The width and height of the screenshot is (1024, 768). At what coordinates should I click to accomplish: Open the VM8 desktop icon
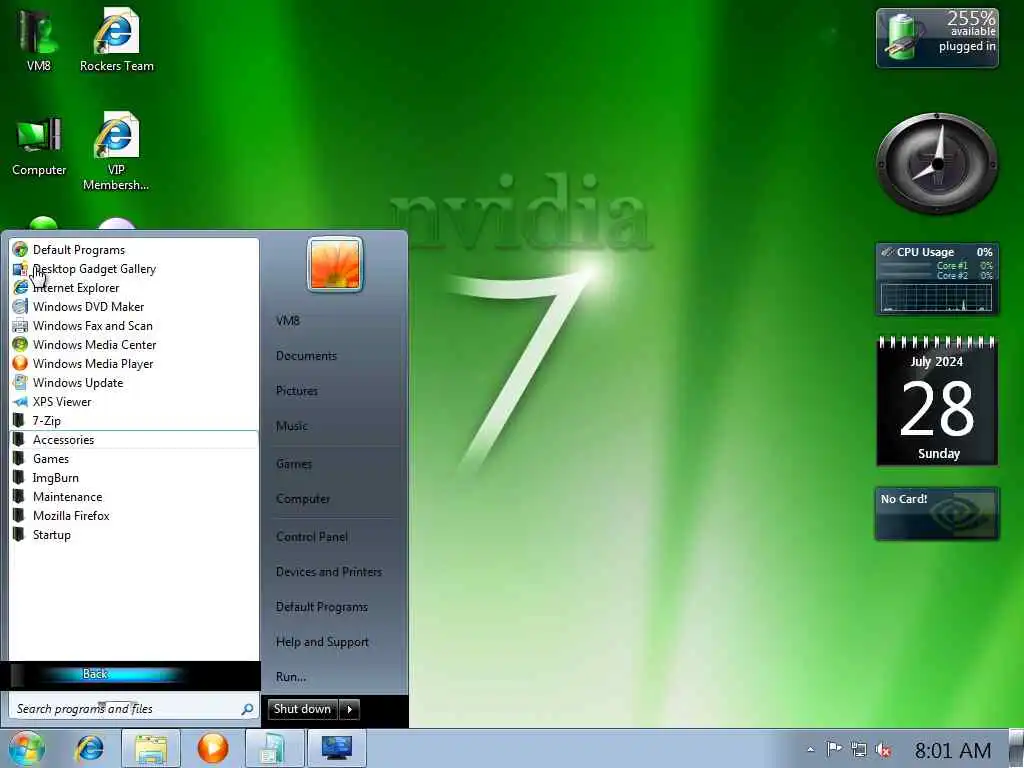tap(39, 39)
